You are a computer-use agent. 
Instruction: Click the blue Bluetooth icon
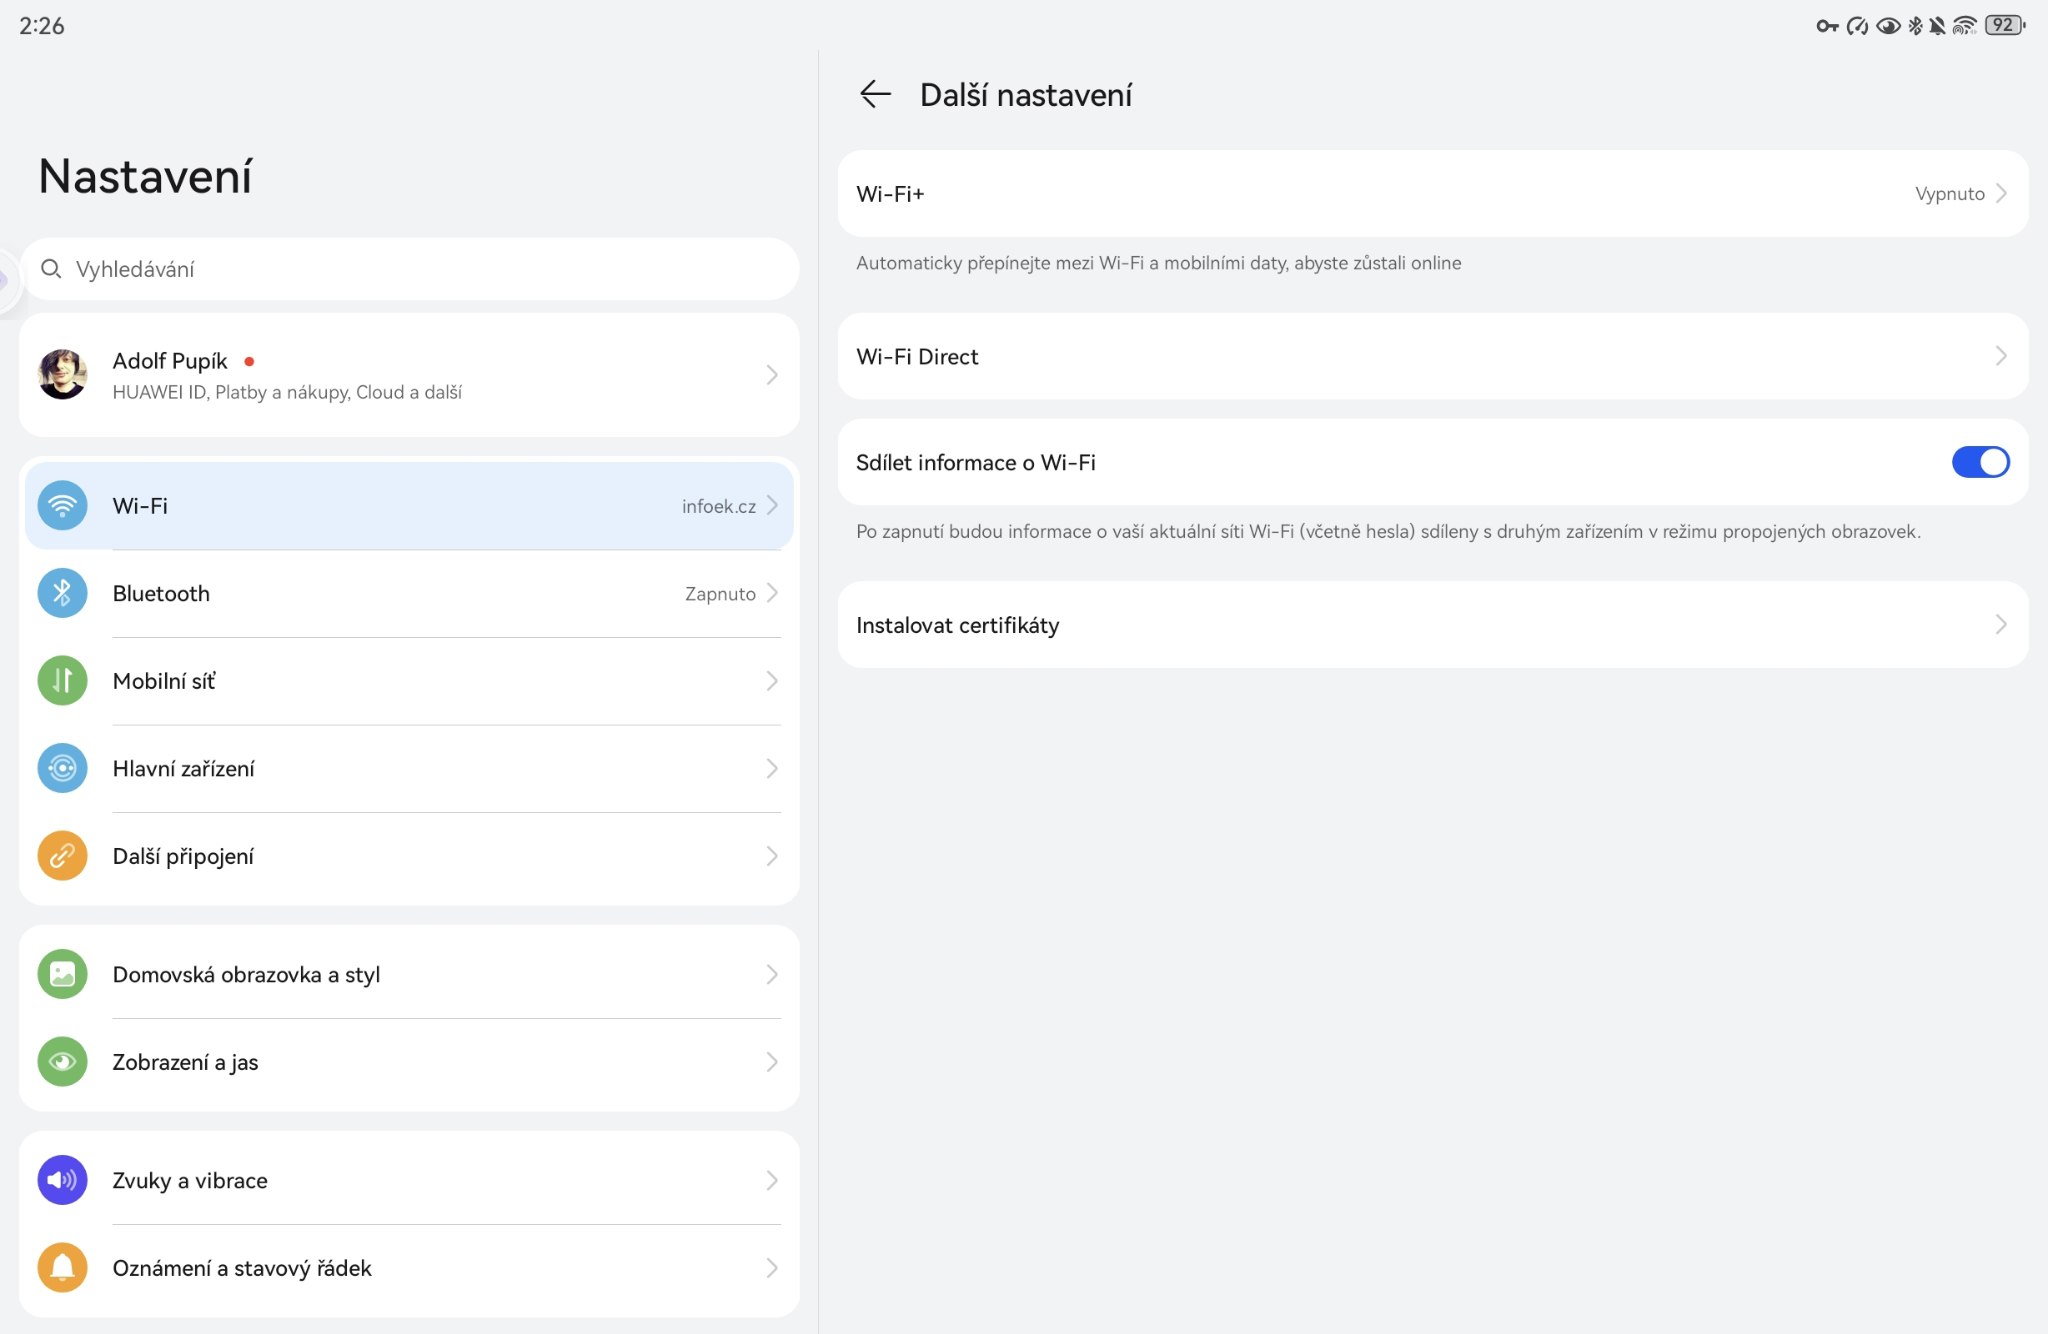62,593
